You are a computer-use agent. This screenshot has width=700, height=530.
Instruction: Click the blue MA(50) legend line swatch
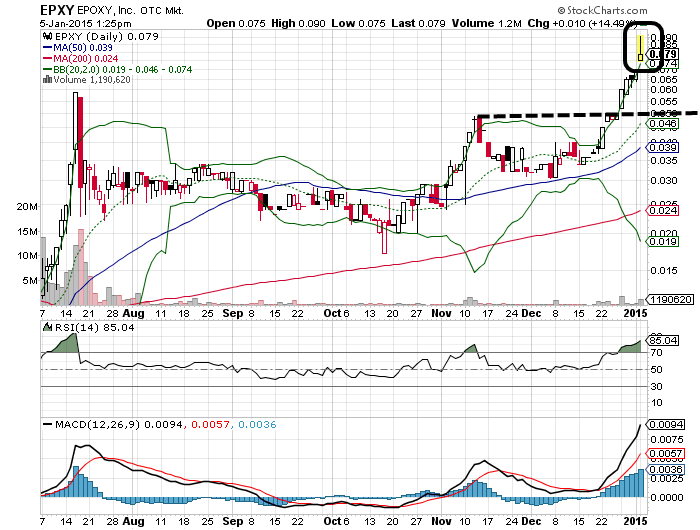47,47
